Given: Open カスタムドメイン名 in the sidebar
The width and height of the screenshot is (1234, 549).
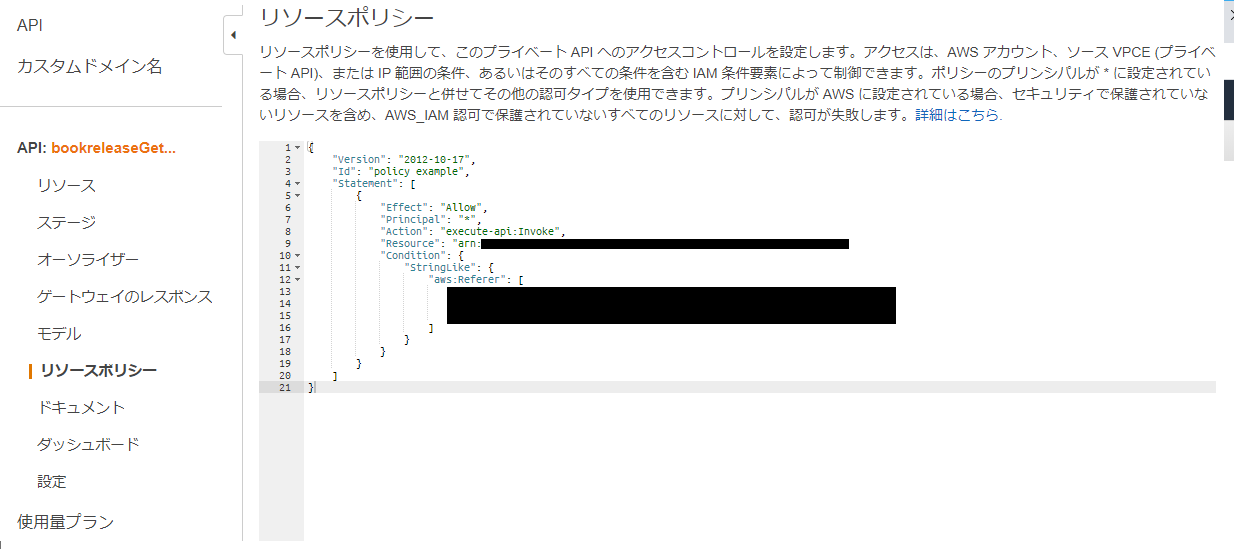Looking at the screenshot, I should click(89, 67).
